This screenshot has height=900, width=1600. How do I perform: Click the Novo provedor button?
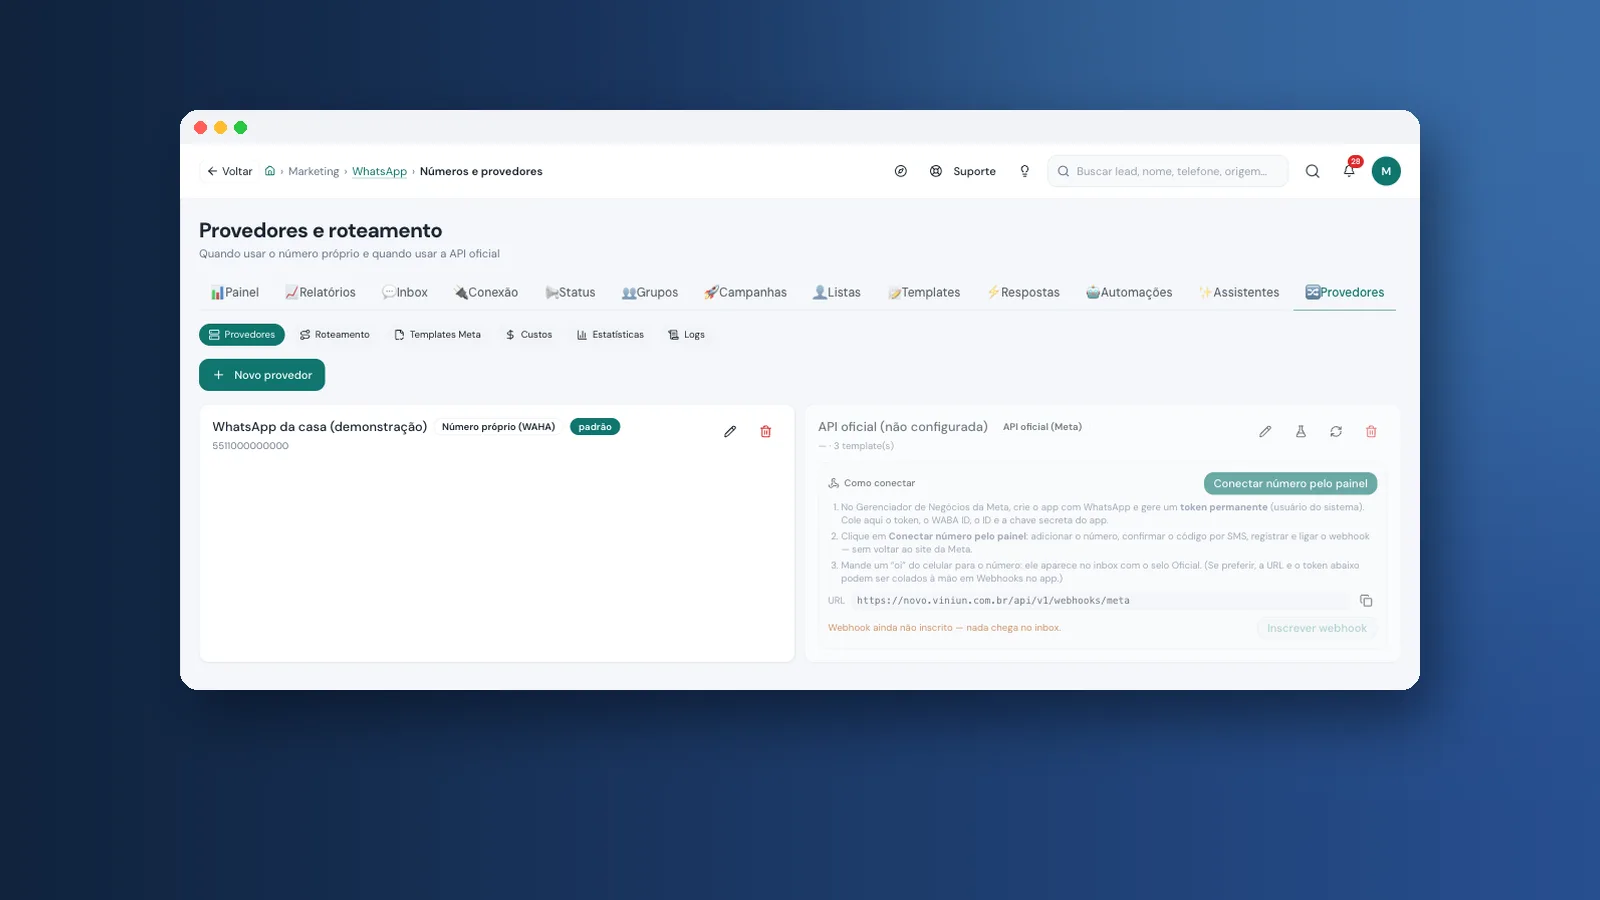point(262,375)
